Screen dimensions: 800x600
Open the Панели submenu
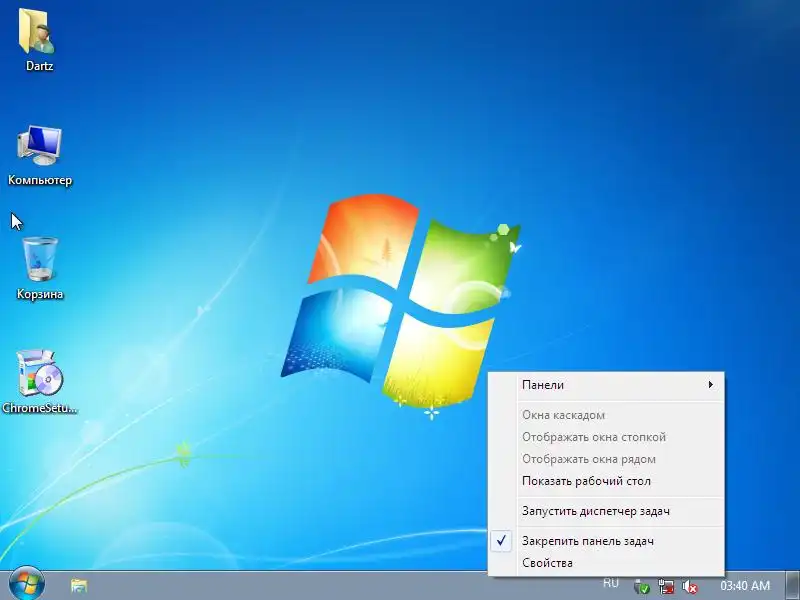(606, 385)
